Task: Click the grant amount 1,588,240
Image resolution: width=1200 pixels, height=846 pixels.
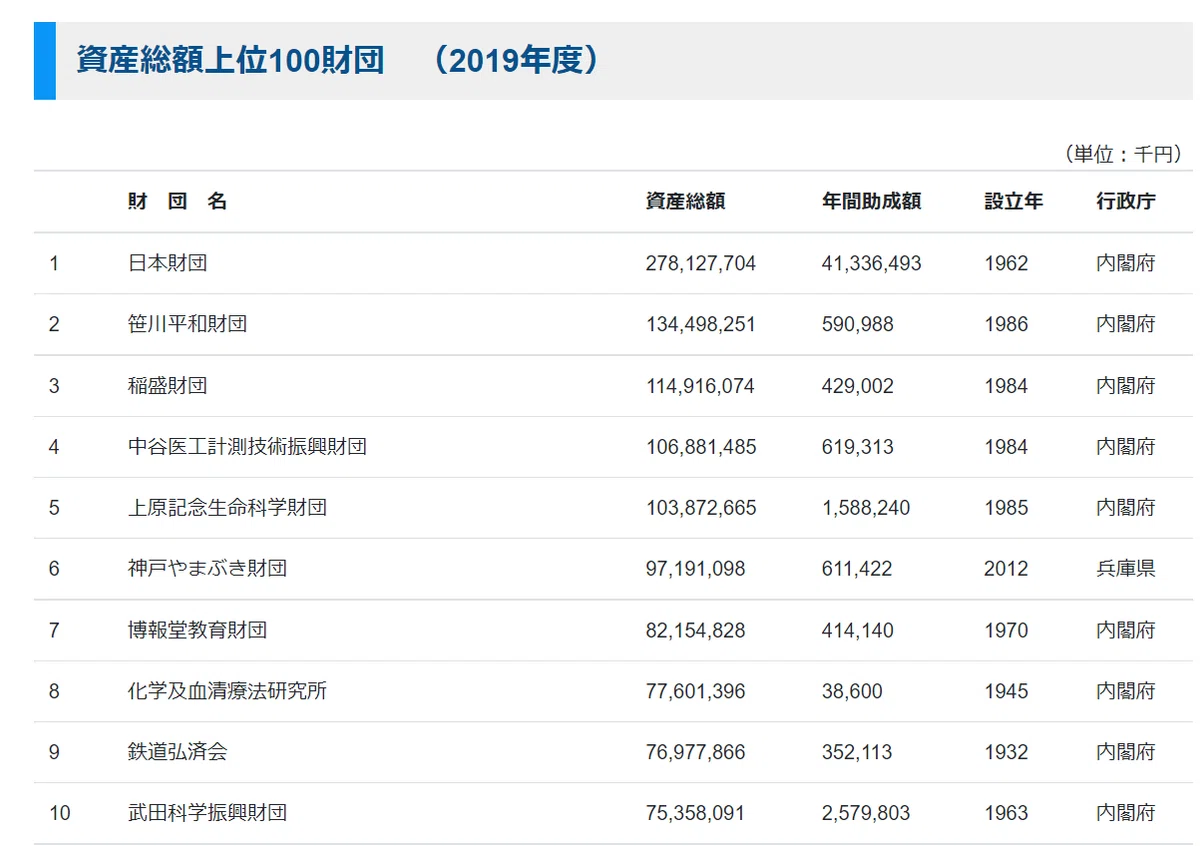Action: coord(866,508)
